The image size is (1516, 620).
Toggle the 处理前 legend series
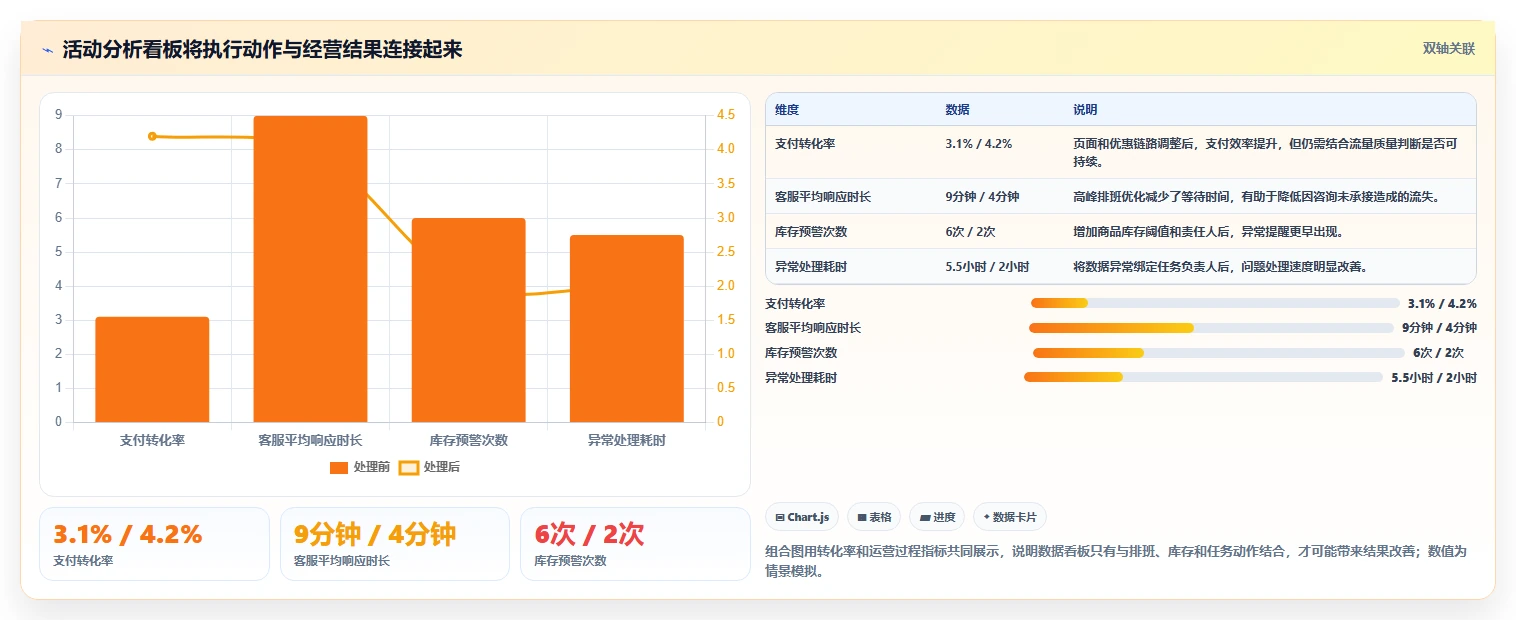pyautogui.click(x=359, y=467)
